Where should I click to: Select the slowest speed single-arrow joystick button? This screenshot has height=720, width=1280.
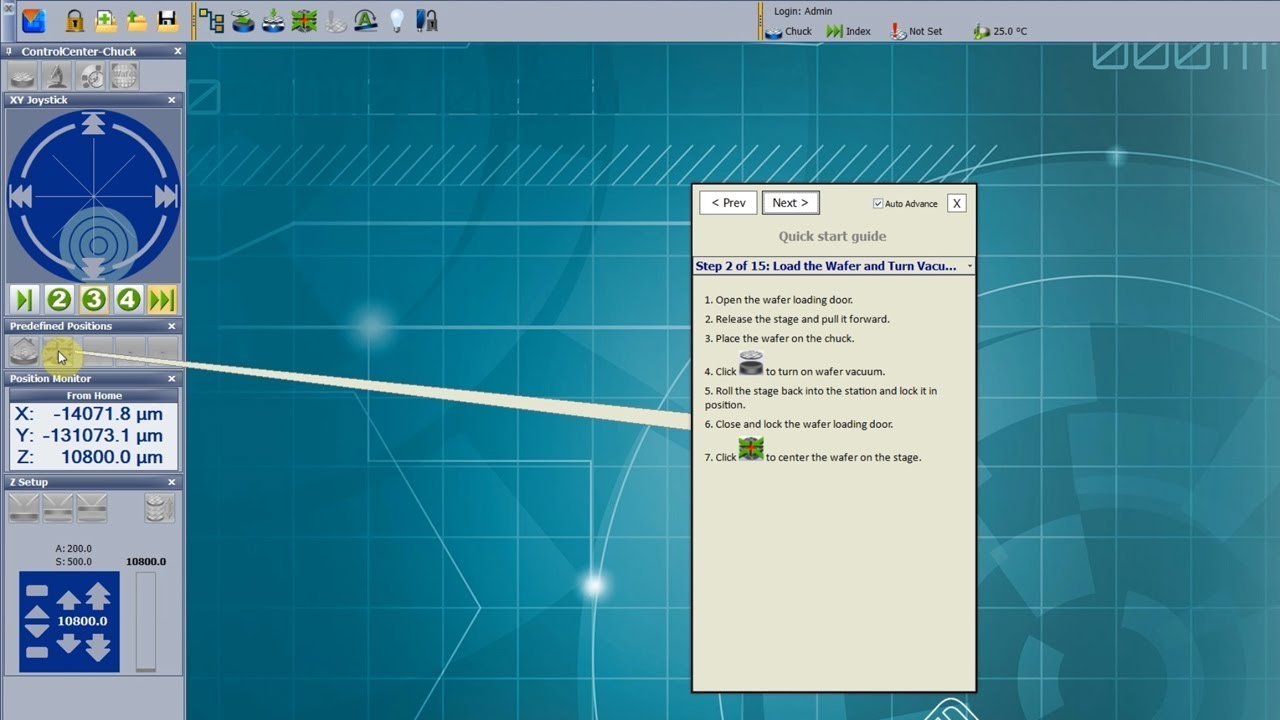(24, 299)
